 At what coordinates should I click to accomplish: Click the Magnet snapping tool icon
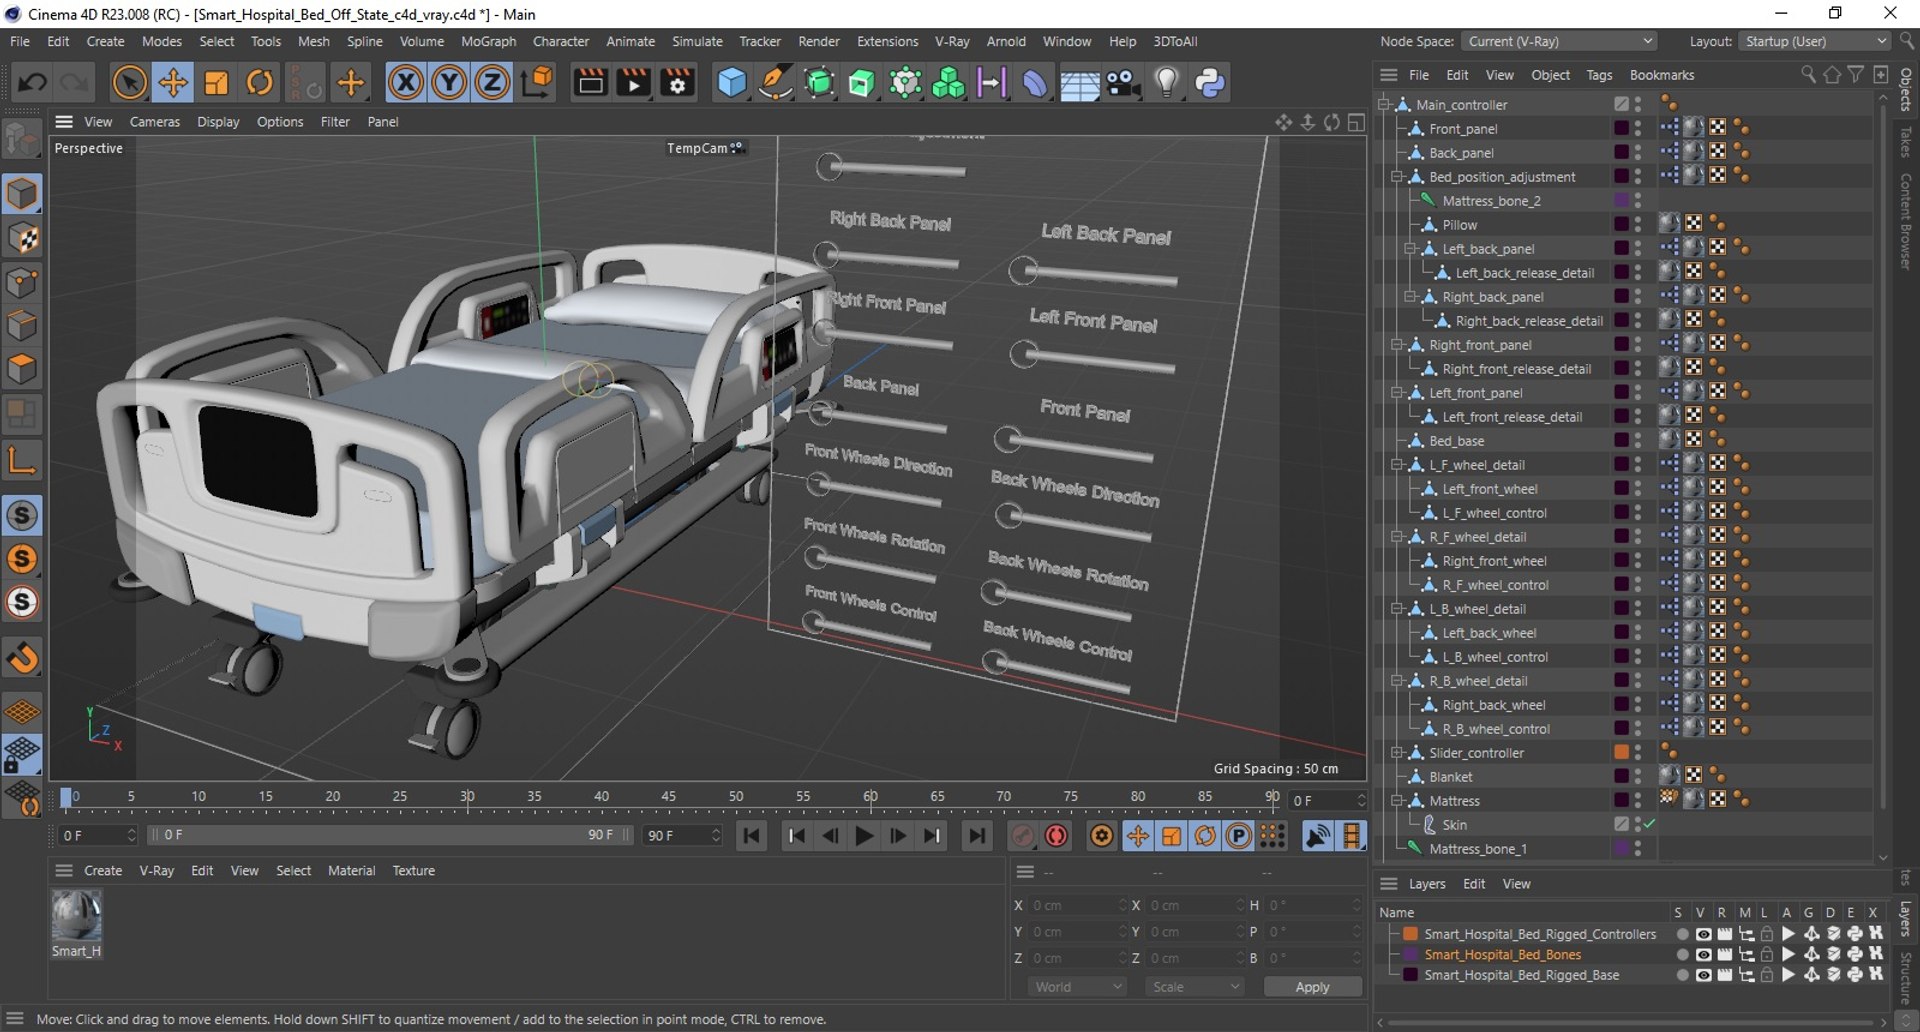22,657
